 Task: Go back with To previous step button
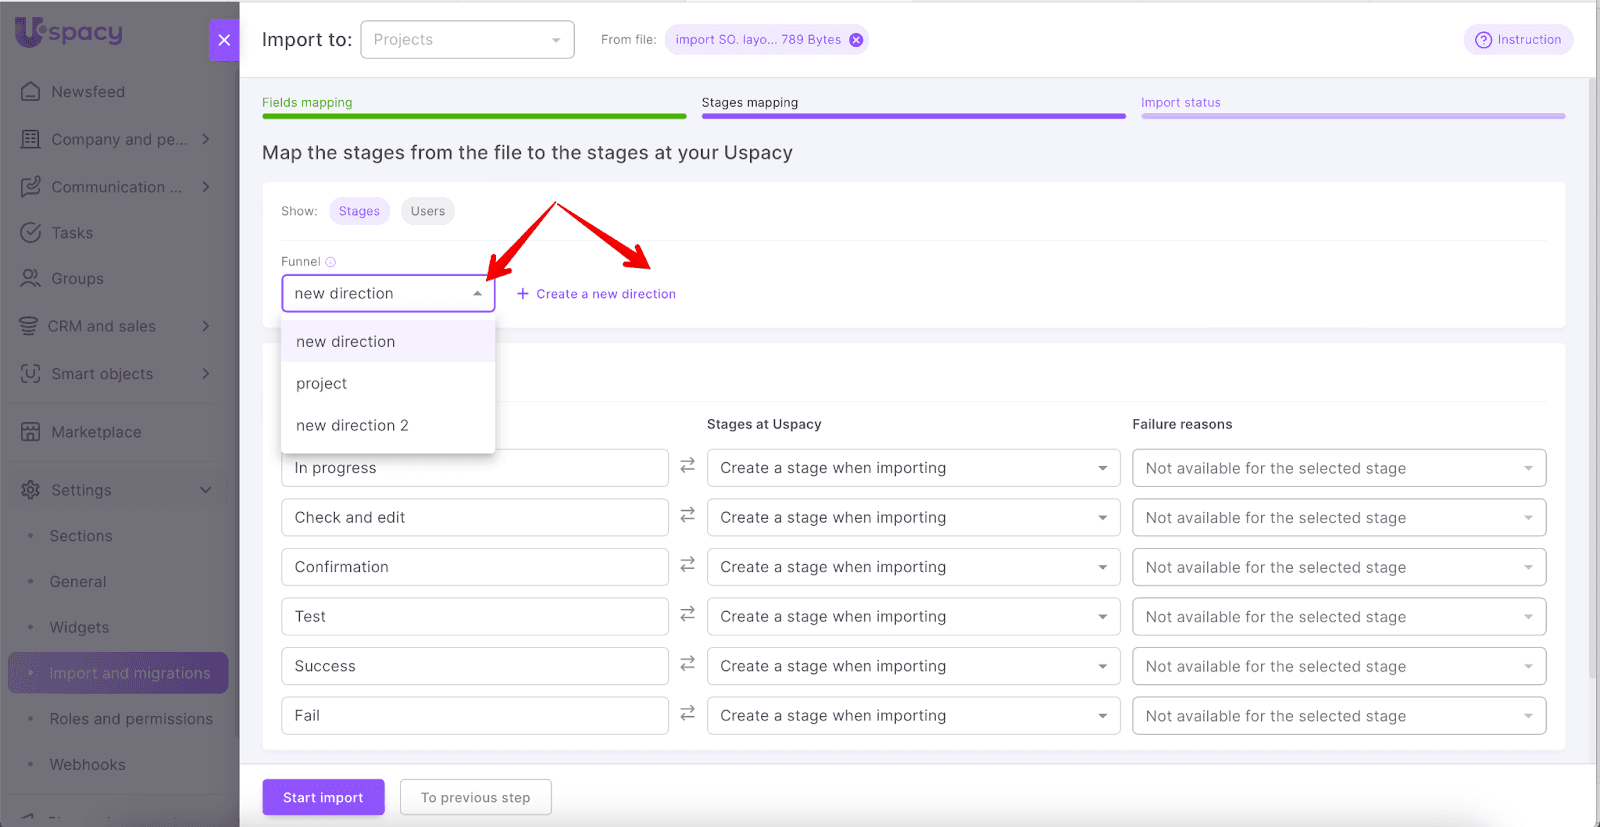coord(475,797)
